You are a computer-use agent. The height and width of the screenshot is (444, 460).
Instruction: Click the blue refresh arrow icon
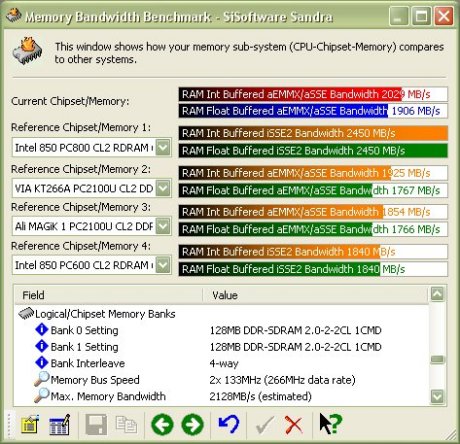point(229,424)
